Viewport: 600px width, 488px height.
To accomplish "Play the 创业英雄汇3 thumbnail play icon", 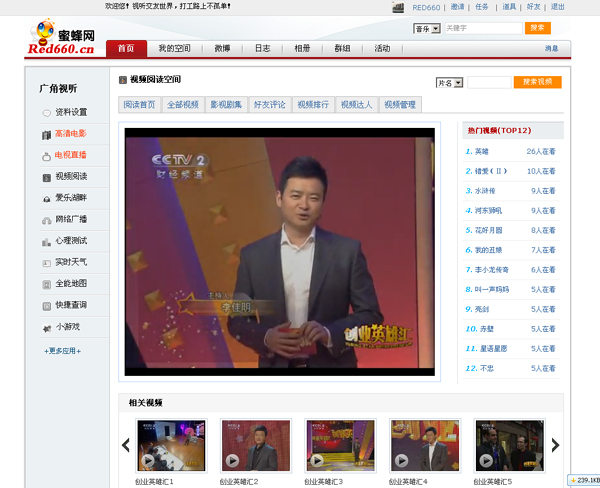I will click(x=316, y=460).
